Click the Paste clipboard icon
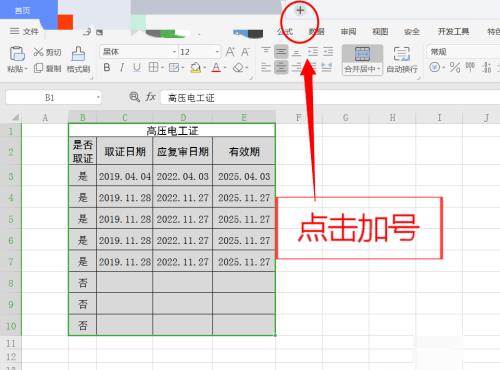 click(17, 54)
